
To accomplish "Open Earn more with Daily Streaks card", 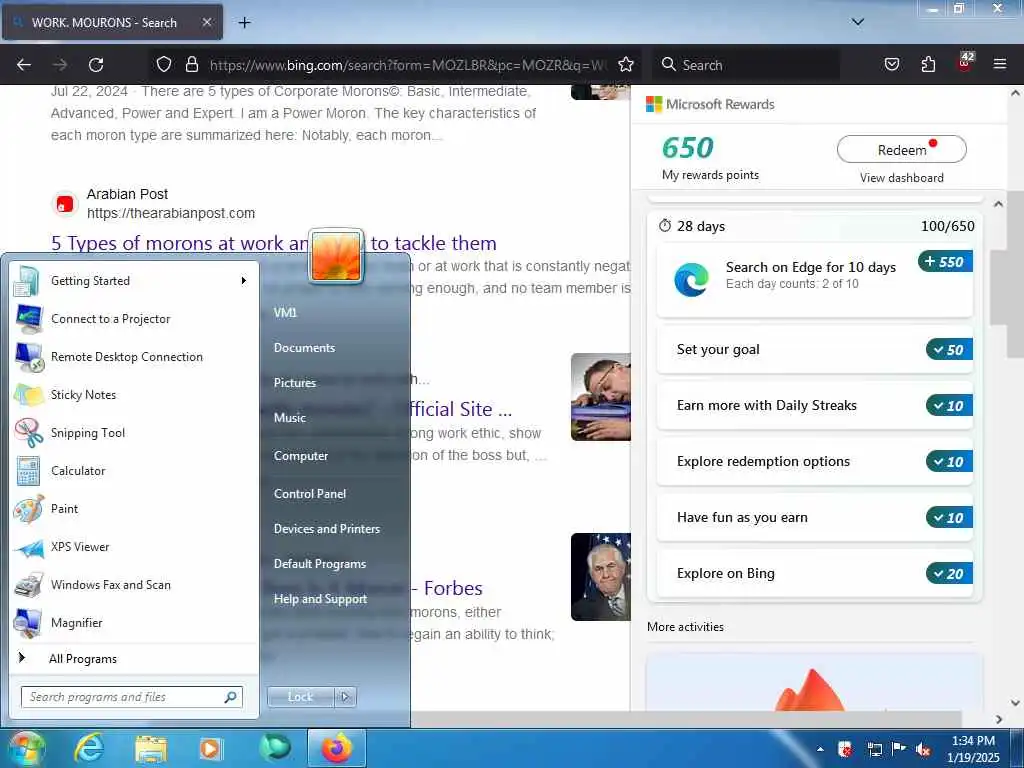I will tap(814, 406).
